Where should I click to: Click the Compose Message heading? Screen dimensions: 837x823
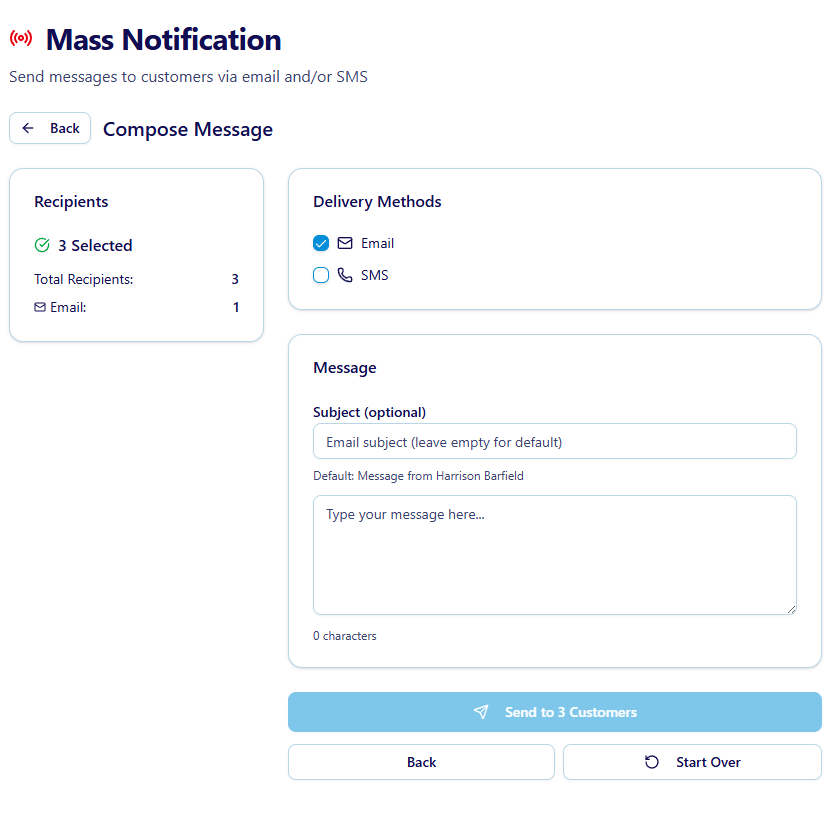pyautogui.click(x=188, y=129)
